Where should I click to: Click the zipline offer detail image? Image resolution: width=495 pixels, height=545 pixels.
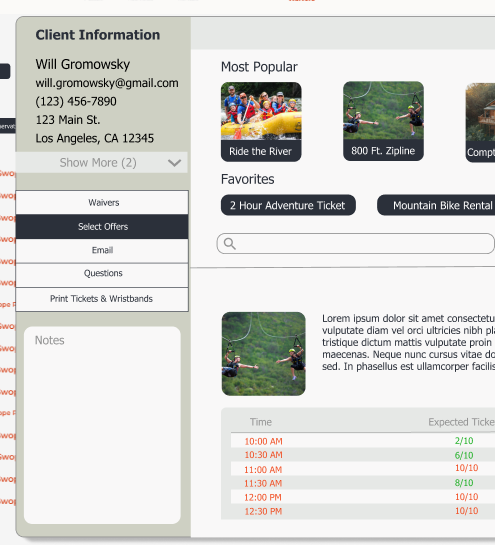[263, 353]
